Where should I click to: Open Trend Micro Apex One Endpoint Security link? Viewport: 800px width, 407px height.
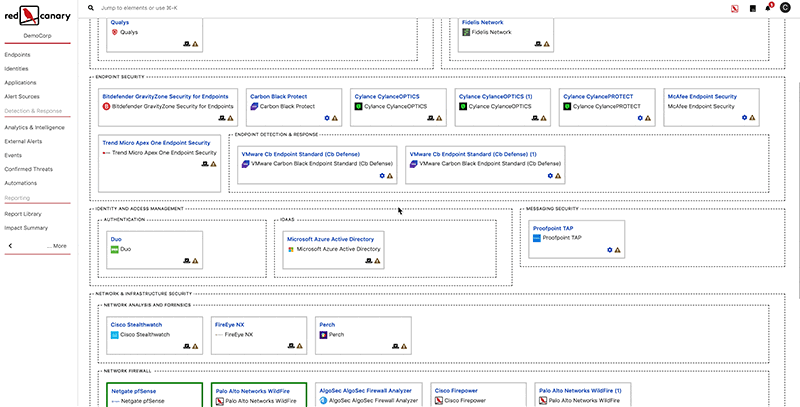156,143
